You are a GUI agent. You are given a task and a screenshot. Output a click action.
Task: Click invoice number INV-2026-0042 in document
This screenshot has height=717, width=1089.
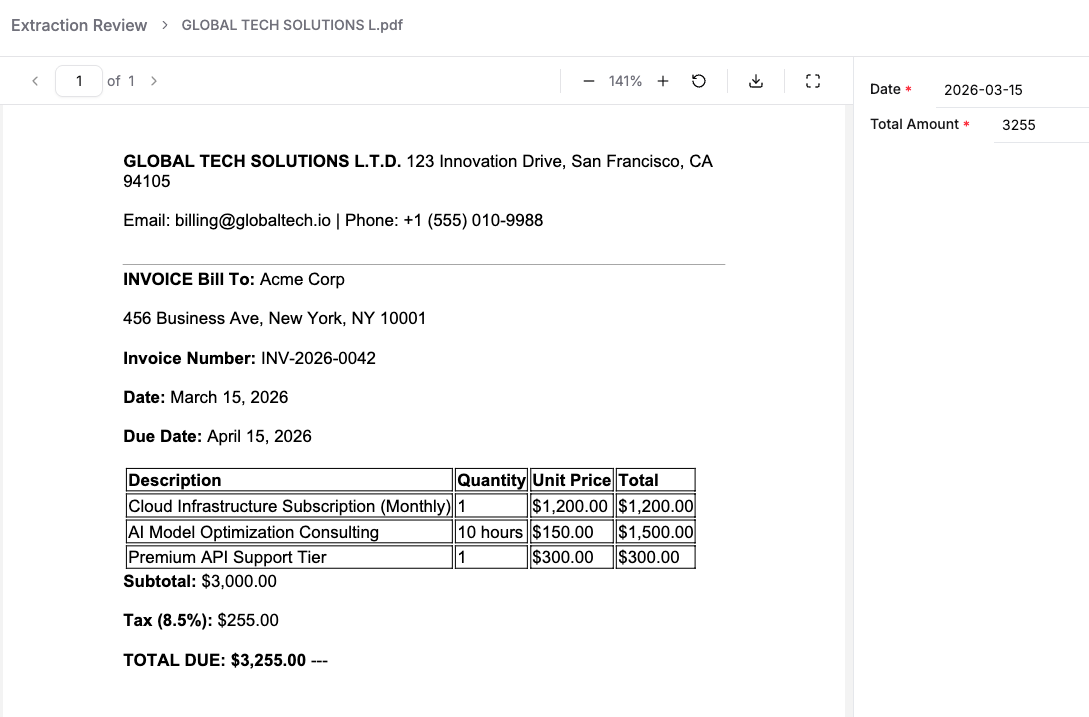tap(318, 358)
